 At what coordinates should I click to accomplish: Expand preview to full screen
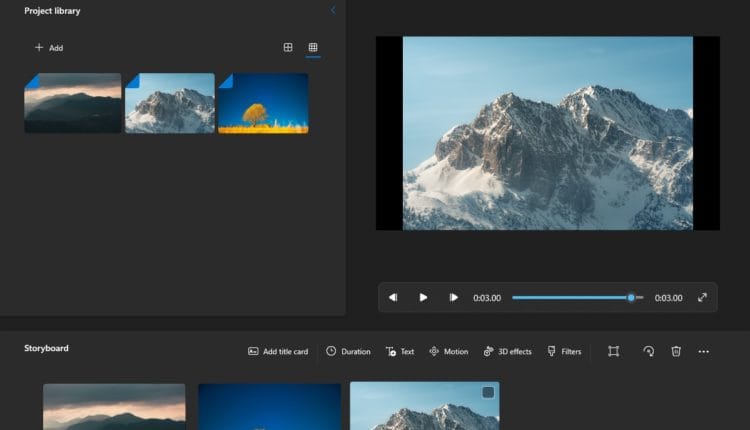point(702,297)
